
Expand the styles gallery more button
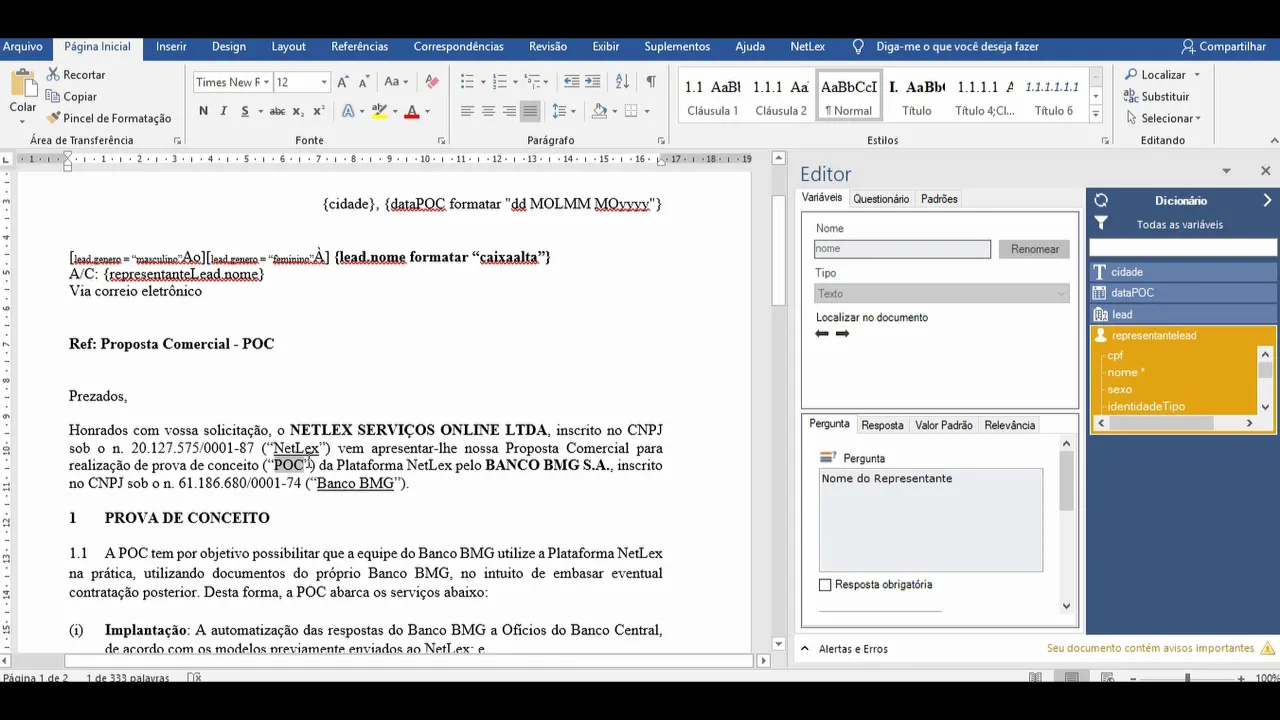(1097, 115)
